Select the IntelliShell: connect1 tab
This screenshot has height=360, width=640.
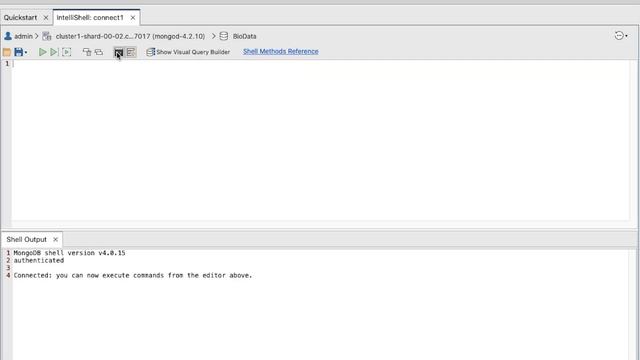point(90,18)
